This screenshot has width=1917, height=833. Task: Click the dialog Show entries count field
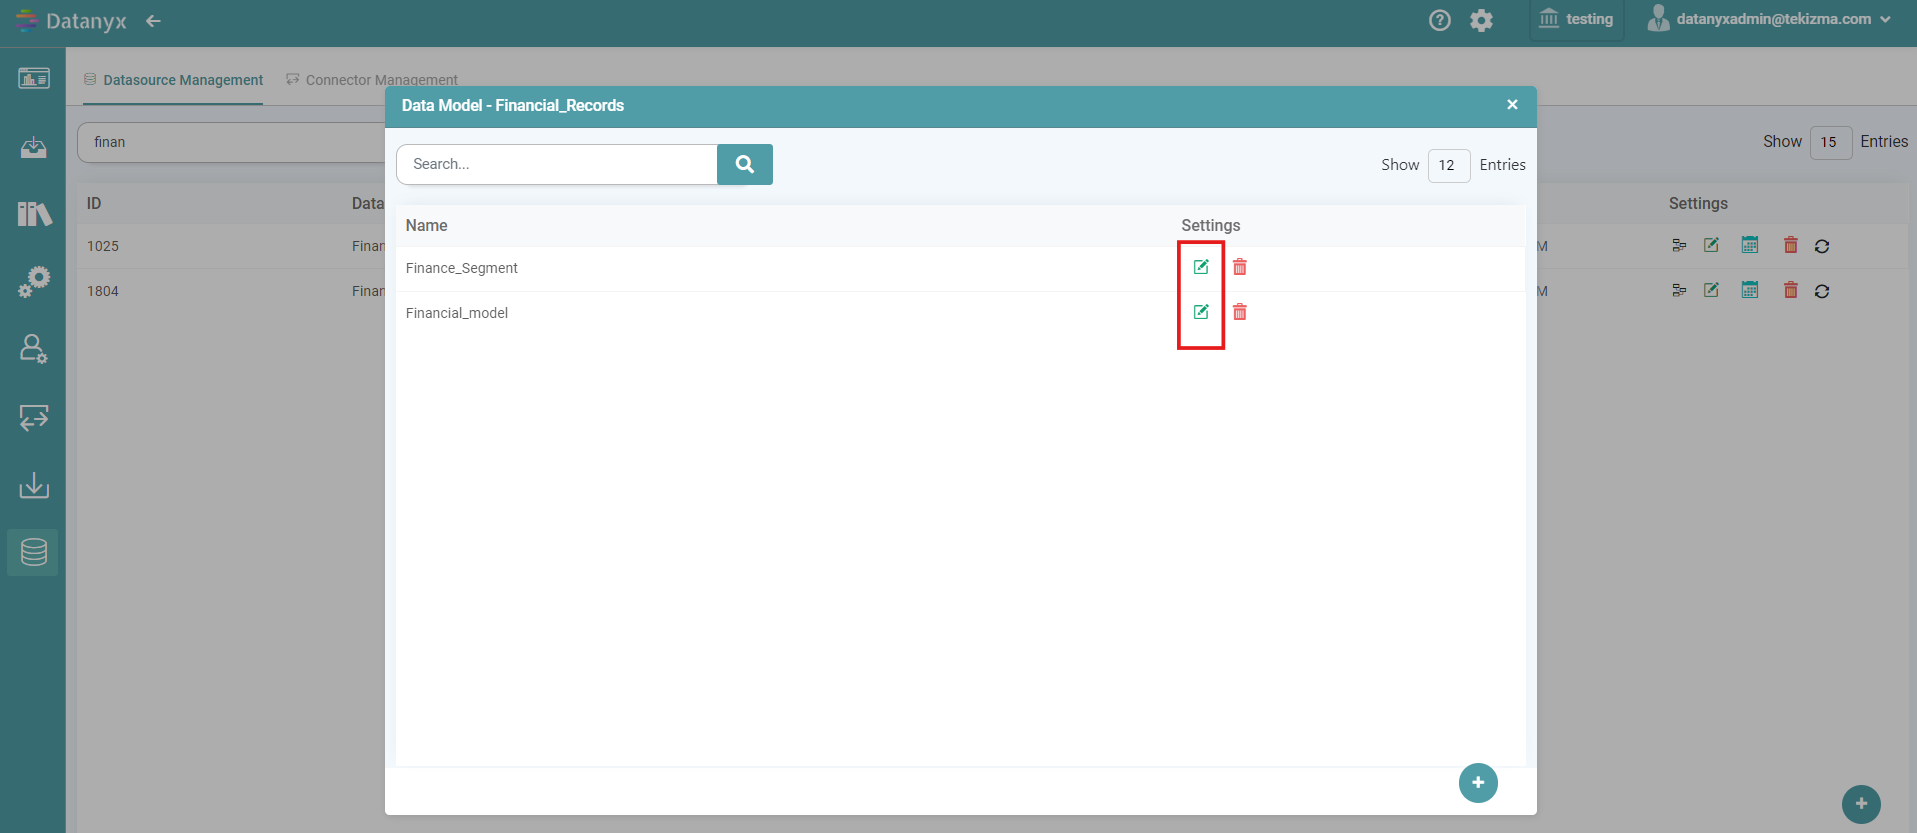pyautogui.click(x=1448, y=165)
